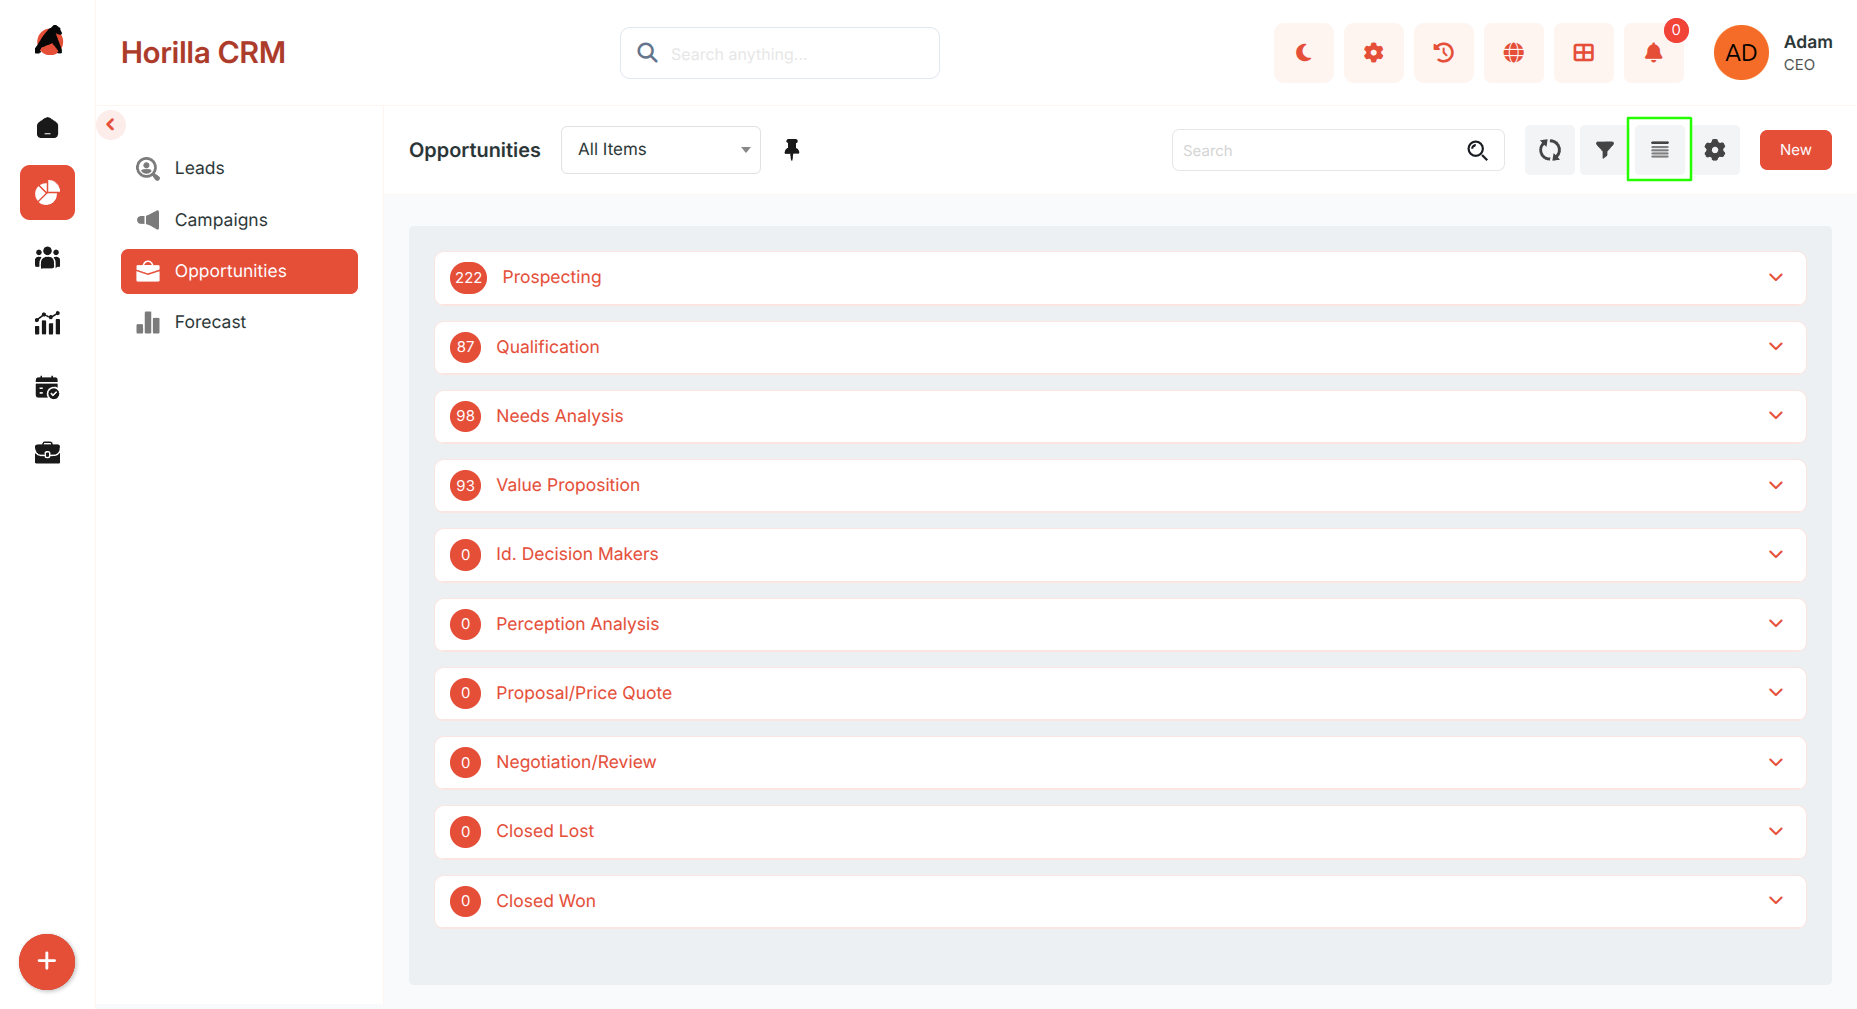Open recent history clock icon
The height and width of the screenshot is (1009, 1857).
[x=1443, y=53]
